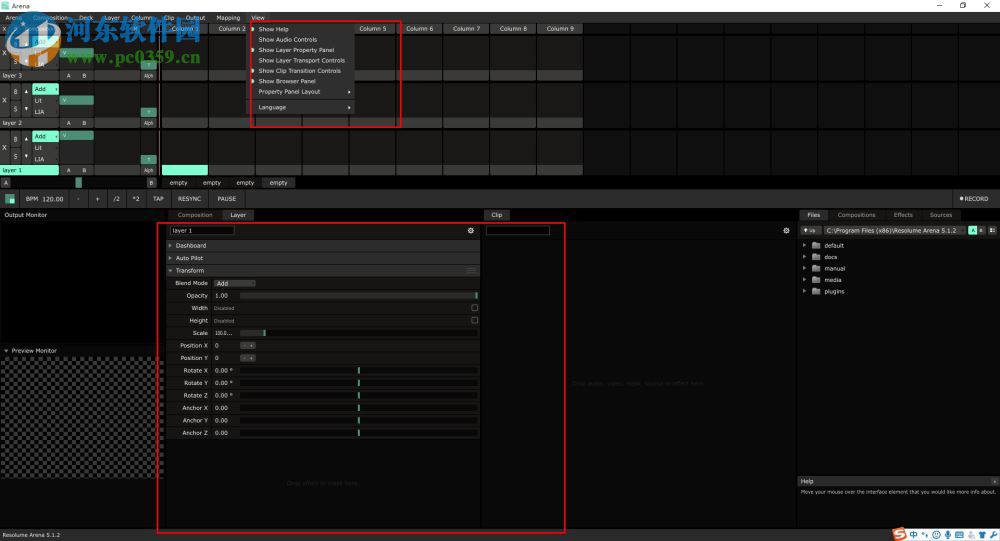Viewport: 1000px width, 541px height.
Task: Adjust the Scale slider
Action: pyautogui.click(x=358, y=333)
